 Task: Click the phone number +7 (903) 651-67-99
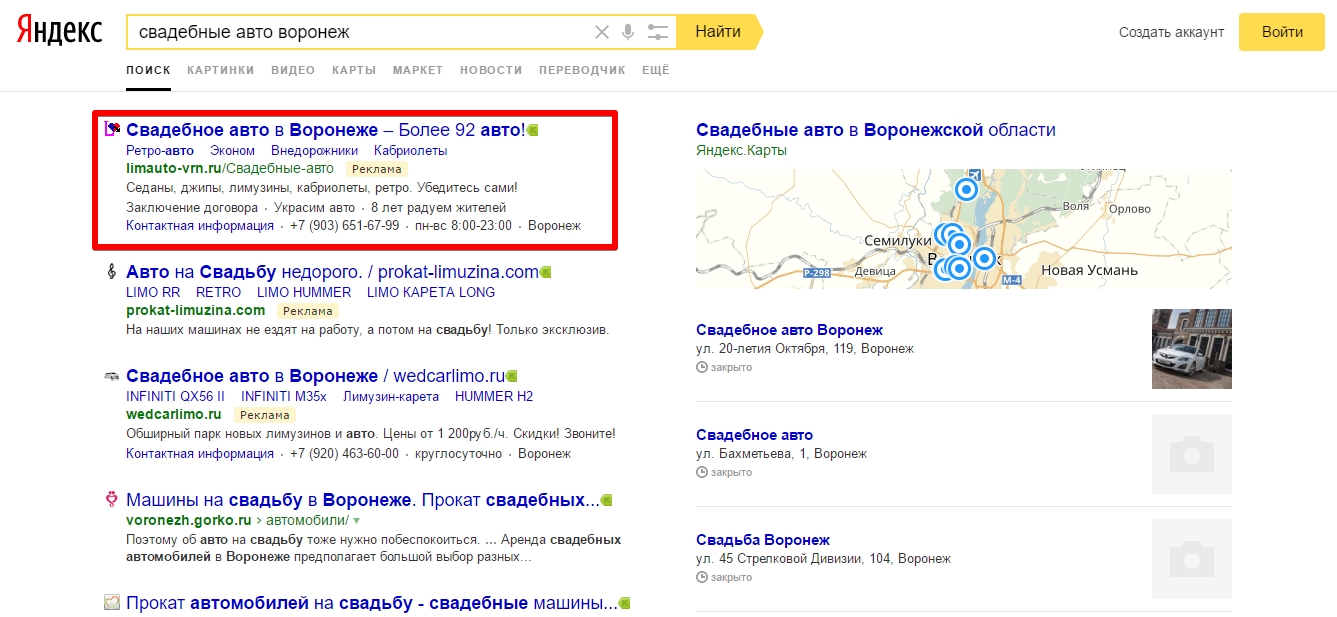tap(345, 226)
